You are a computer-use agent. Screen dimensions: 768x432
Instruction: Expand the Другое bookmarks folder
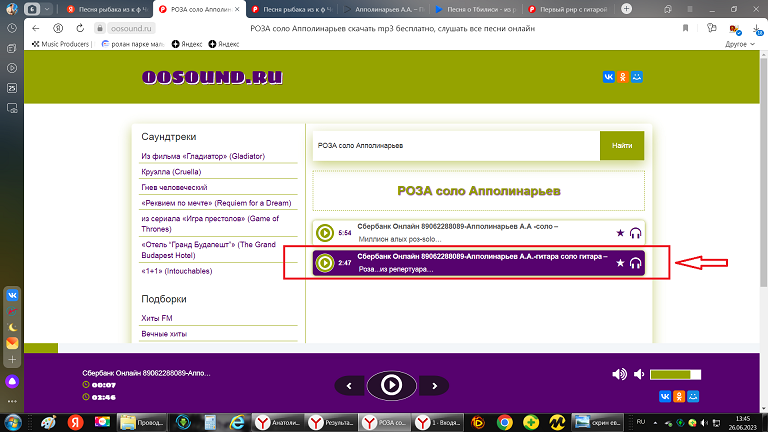coord(740,44)
